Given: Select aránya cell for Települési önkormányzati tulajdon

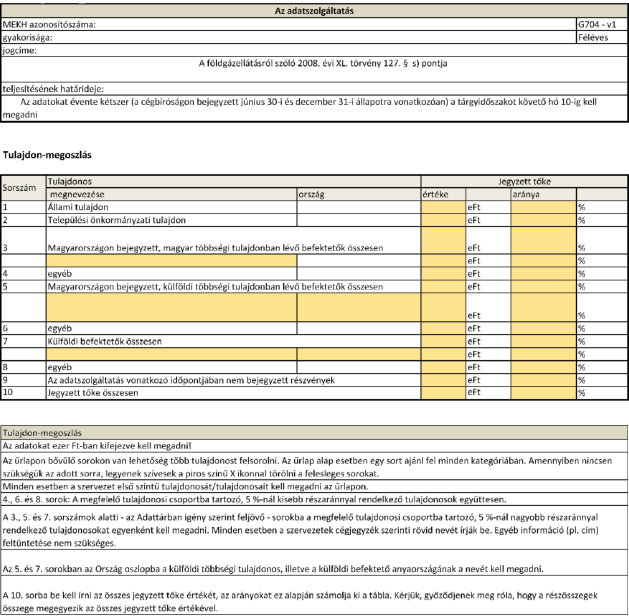Looking at the screenshot, I should point(544,220).
